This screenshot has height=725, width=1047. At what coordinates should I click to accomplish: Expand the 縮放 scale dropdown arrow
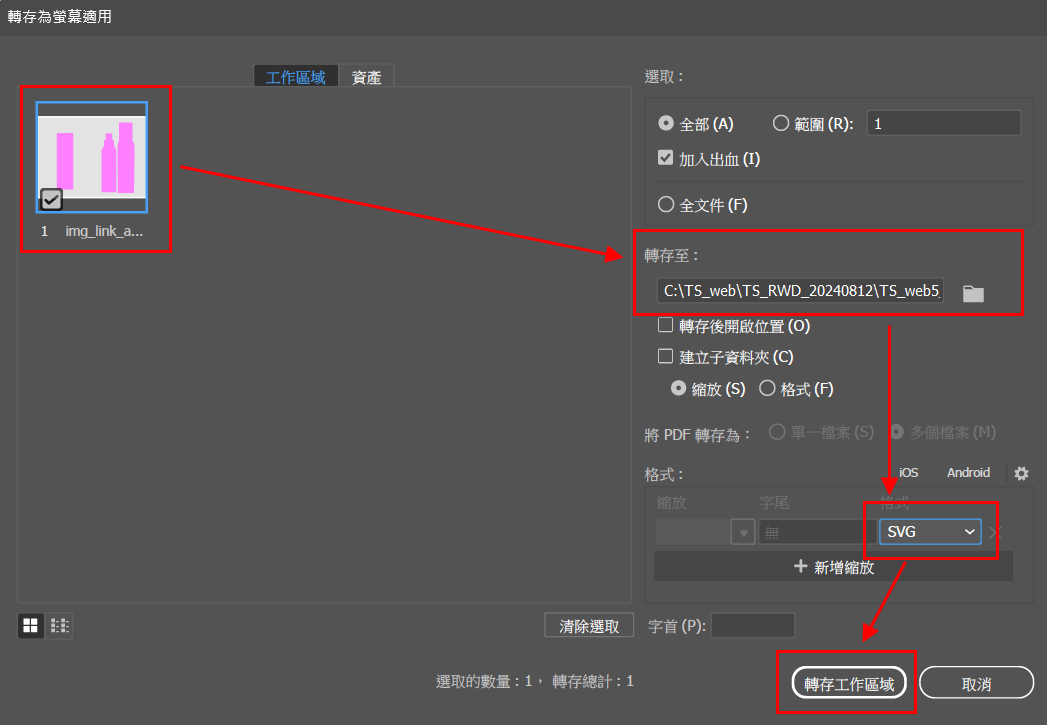(742, 533)
